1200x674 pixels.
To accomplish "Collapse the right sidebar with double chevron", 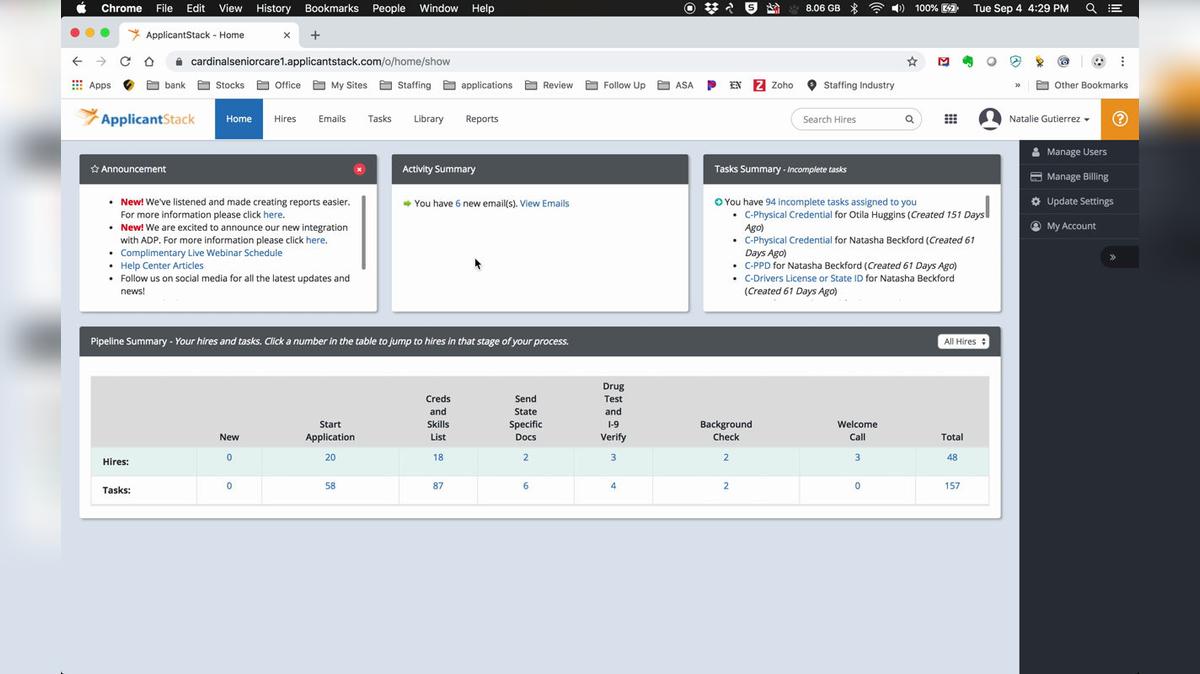I will click(x=1112, y=257).
